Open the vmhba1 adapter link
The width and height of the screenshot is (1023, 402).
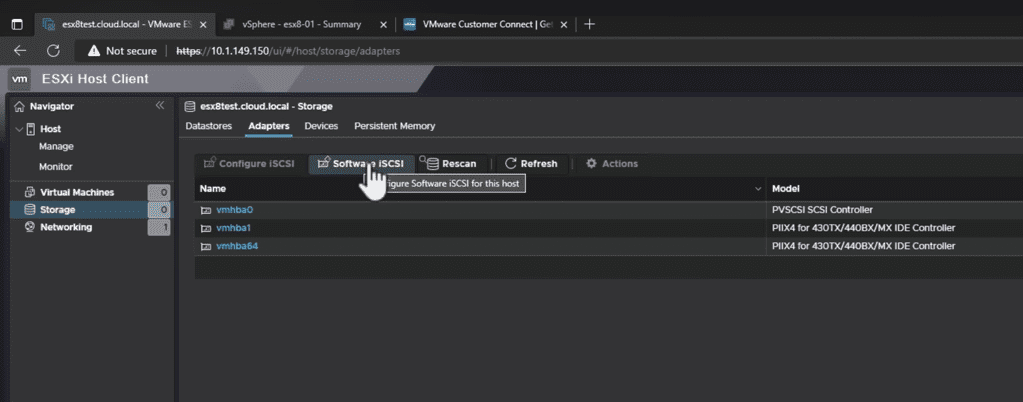click(234, 228)
